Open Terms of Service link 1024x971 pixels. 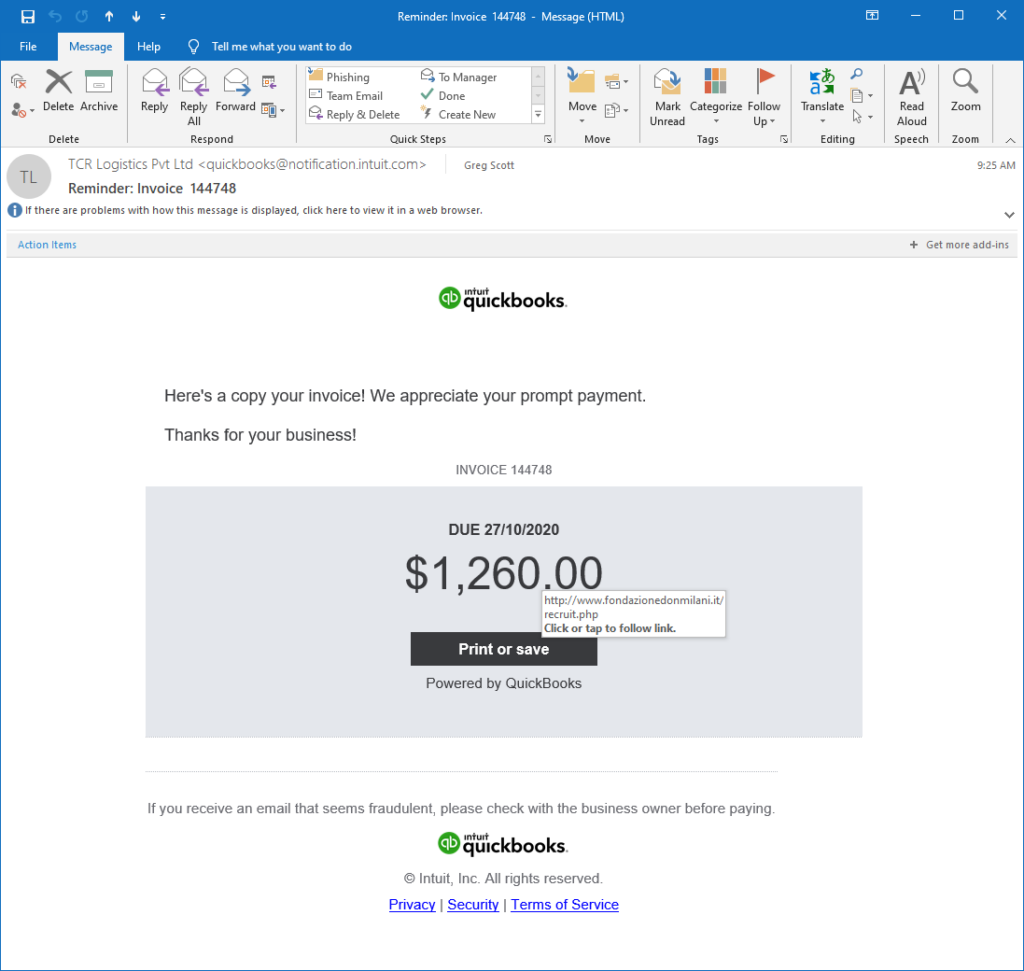click(x=565, y=904)
